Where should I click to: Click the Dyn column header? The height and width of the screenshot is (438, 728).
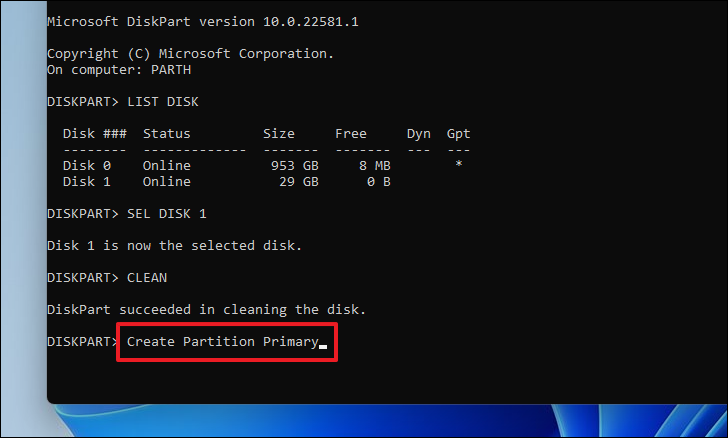[419, 135]
